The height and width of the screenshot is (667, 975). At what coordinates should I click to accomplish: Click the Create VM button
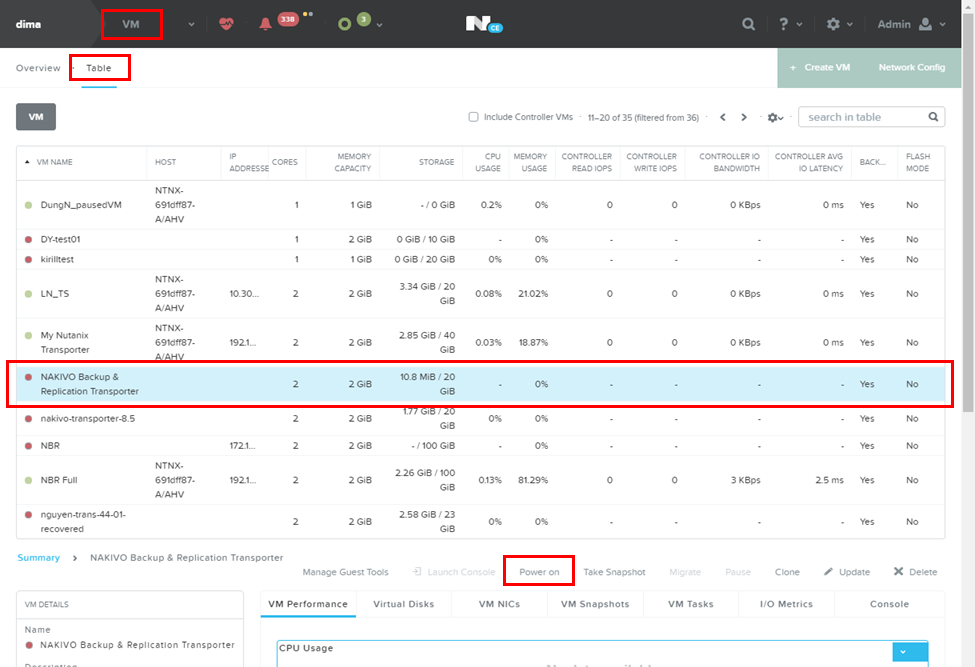[x=820, y=67]
